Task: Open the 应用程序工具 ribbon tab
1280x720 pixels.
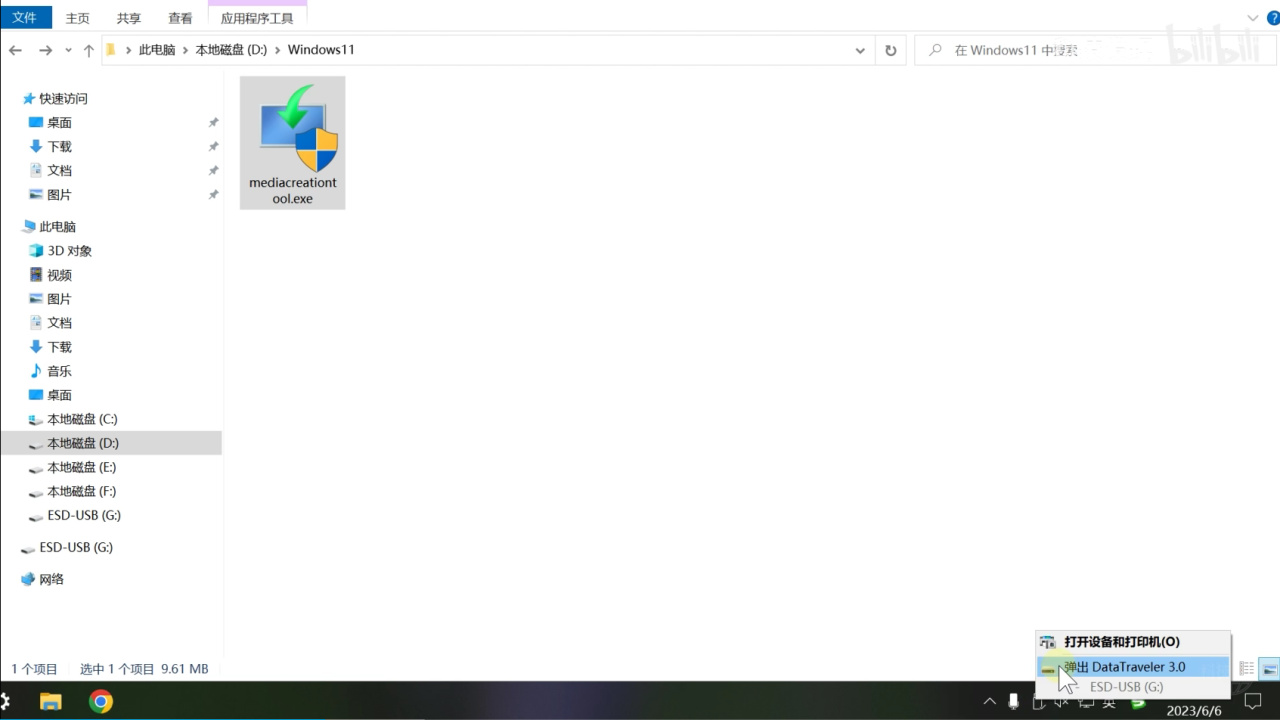Action: [257, 18]
